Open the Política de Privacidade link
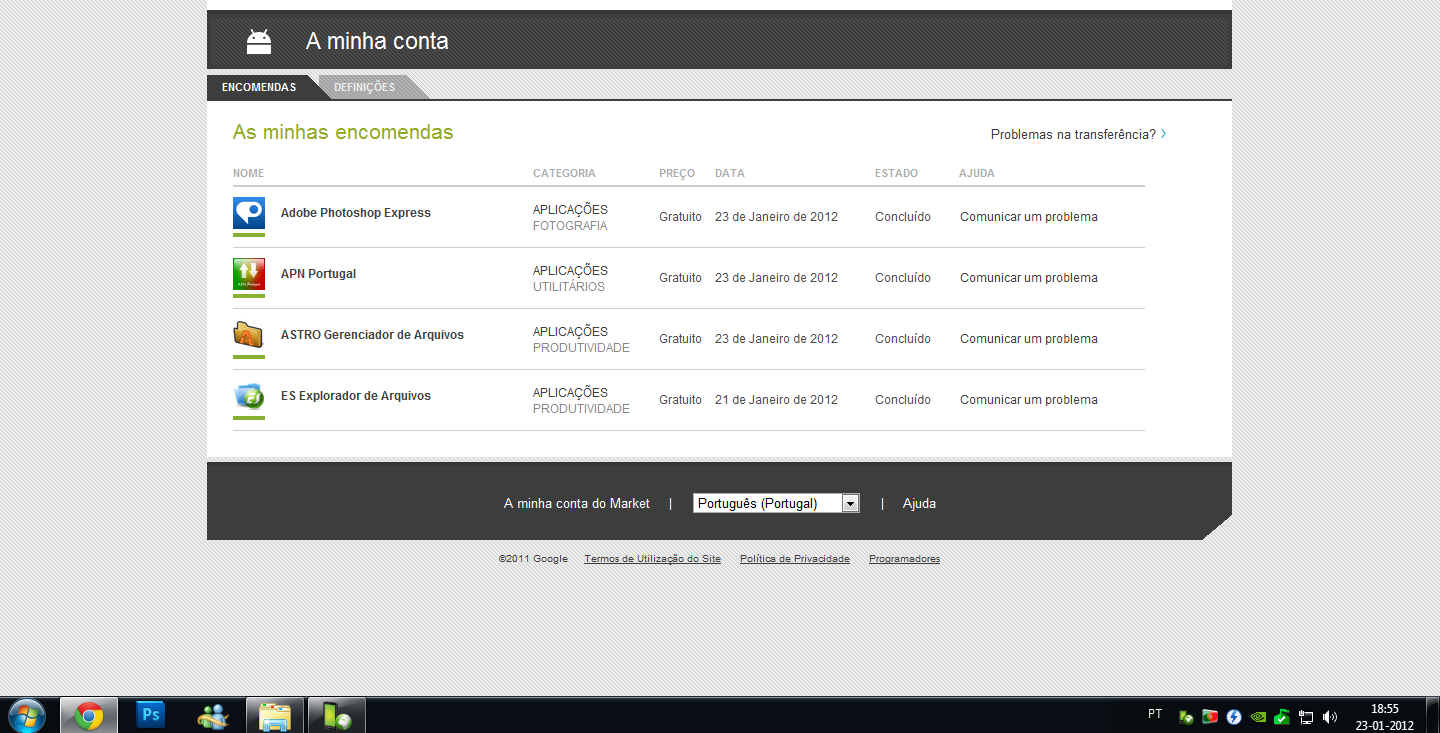 [794, 558]
